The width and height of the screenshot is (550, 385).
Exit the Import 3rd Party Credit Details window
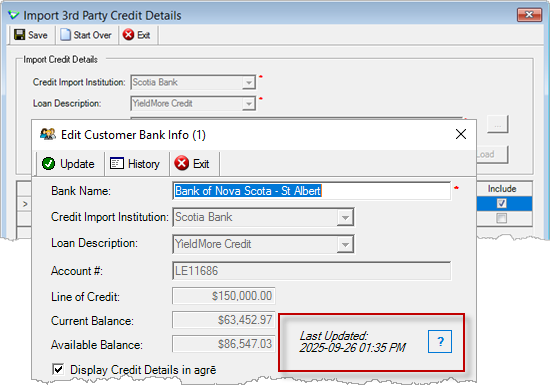point(136,35)
